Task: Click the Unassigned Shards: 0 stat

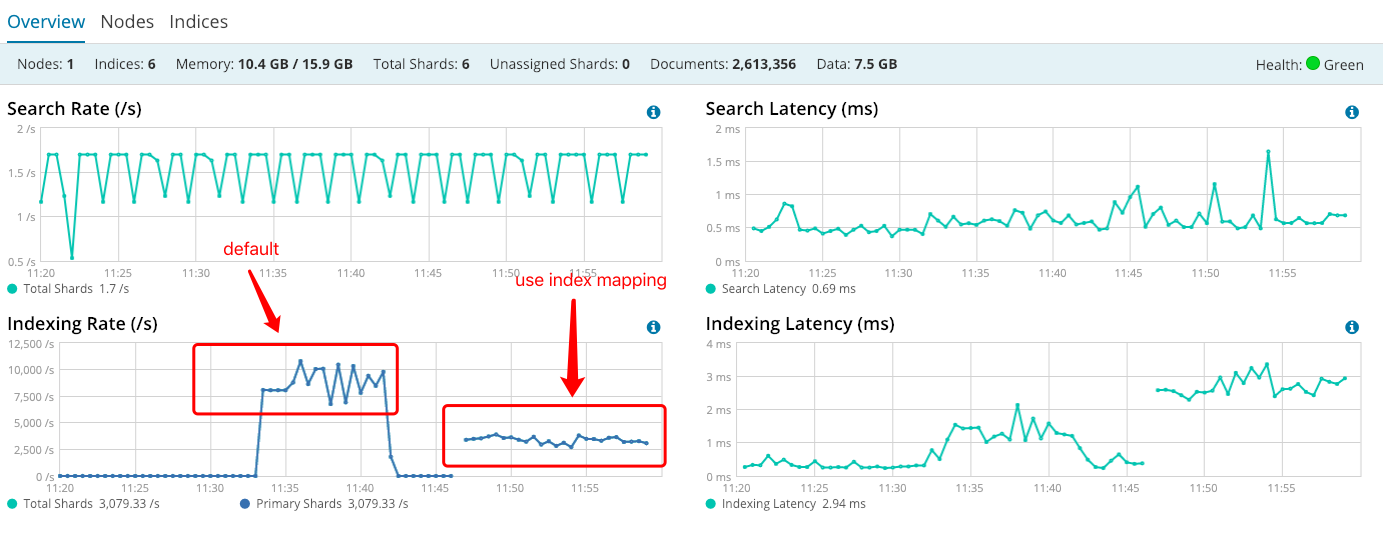Action: coord(560,64)
